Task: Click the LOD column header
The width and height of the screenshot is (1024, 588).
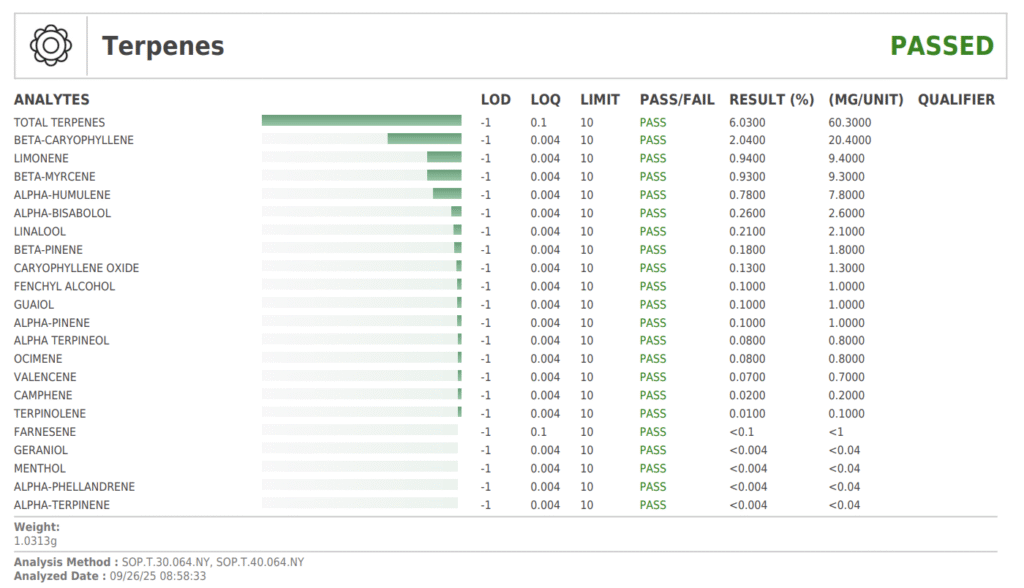Action: click(x=495, y=100)
